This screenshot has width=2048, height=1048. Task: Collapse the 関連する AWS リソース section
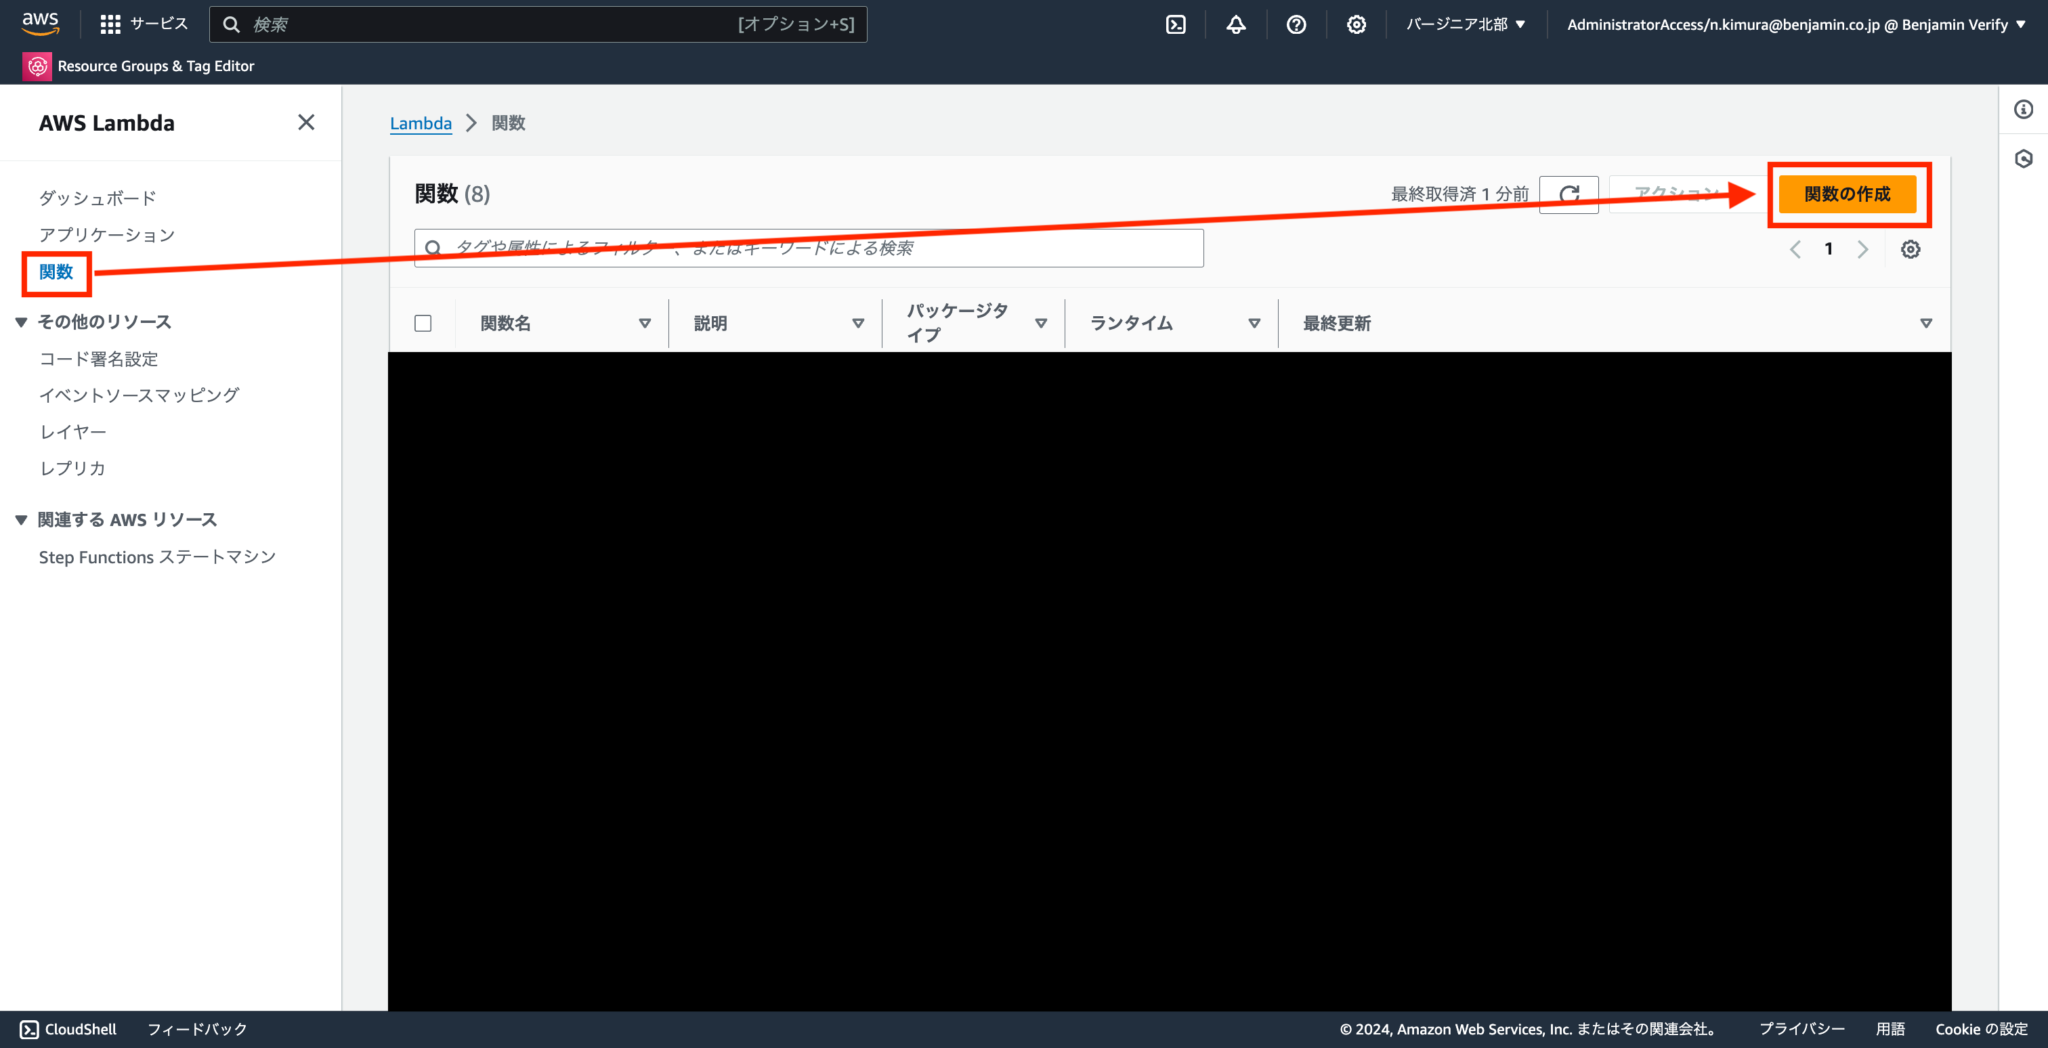(x=20, y=519)
